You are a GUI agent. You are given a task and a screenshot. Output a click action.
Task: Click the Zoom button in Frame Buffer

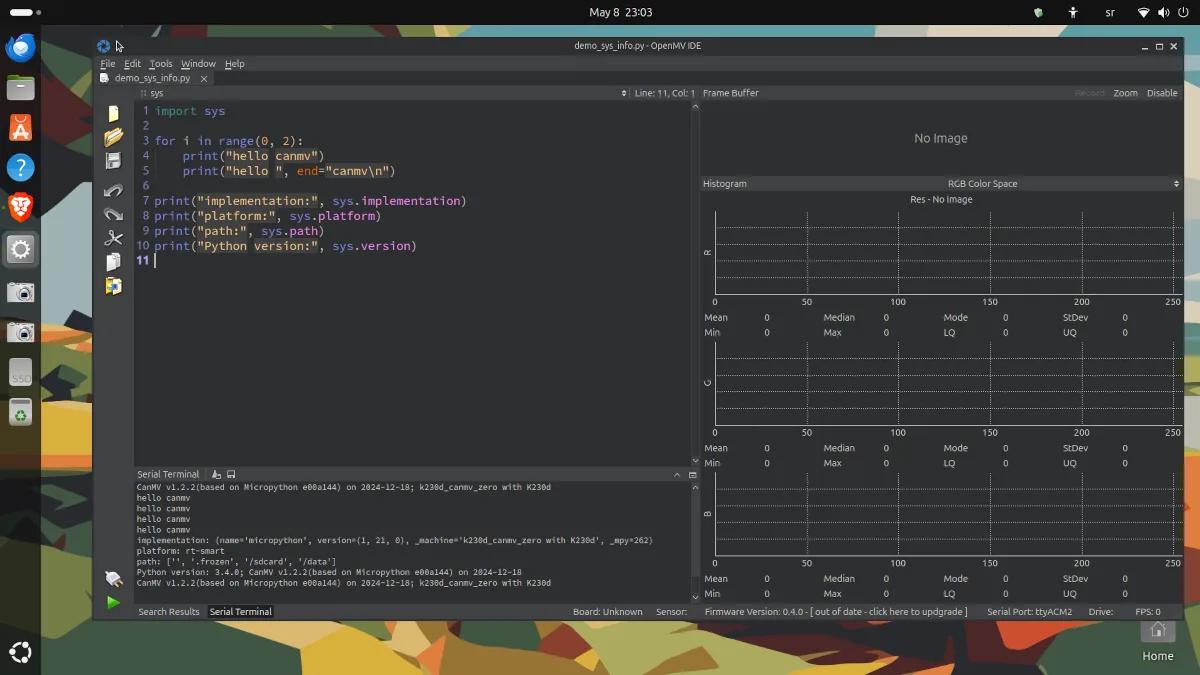click(x=1126, y=93)
